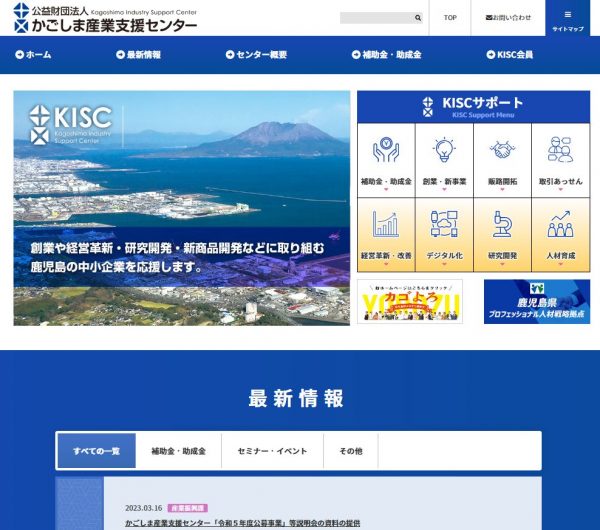Click the date 2023.03.16

click(x=143, y=508)
